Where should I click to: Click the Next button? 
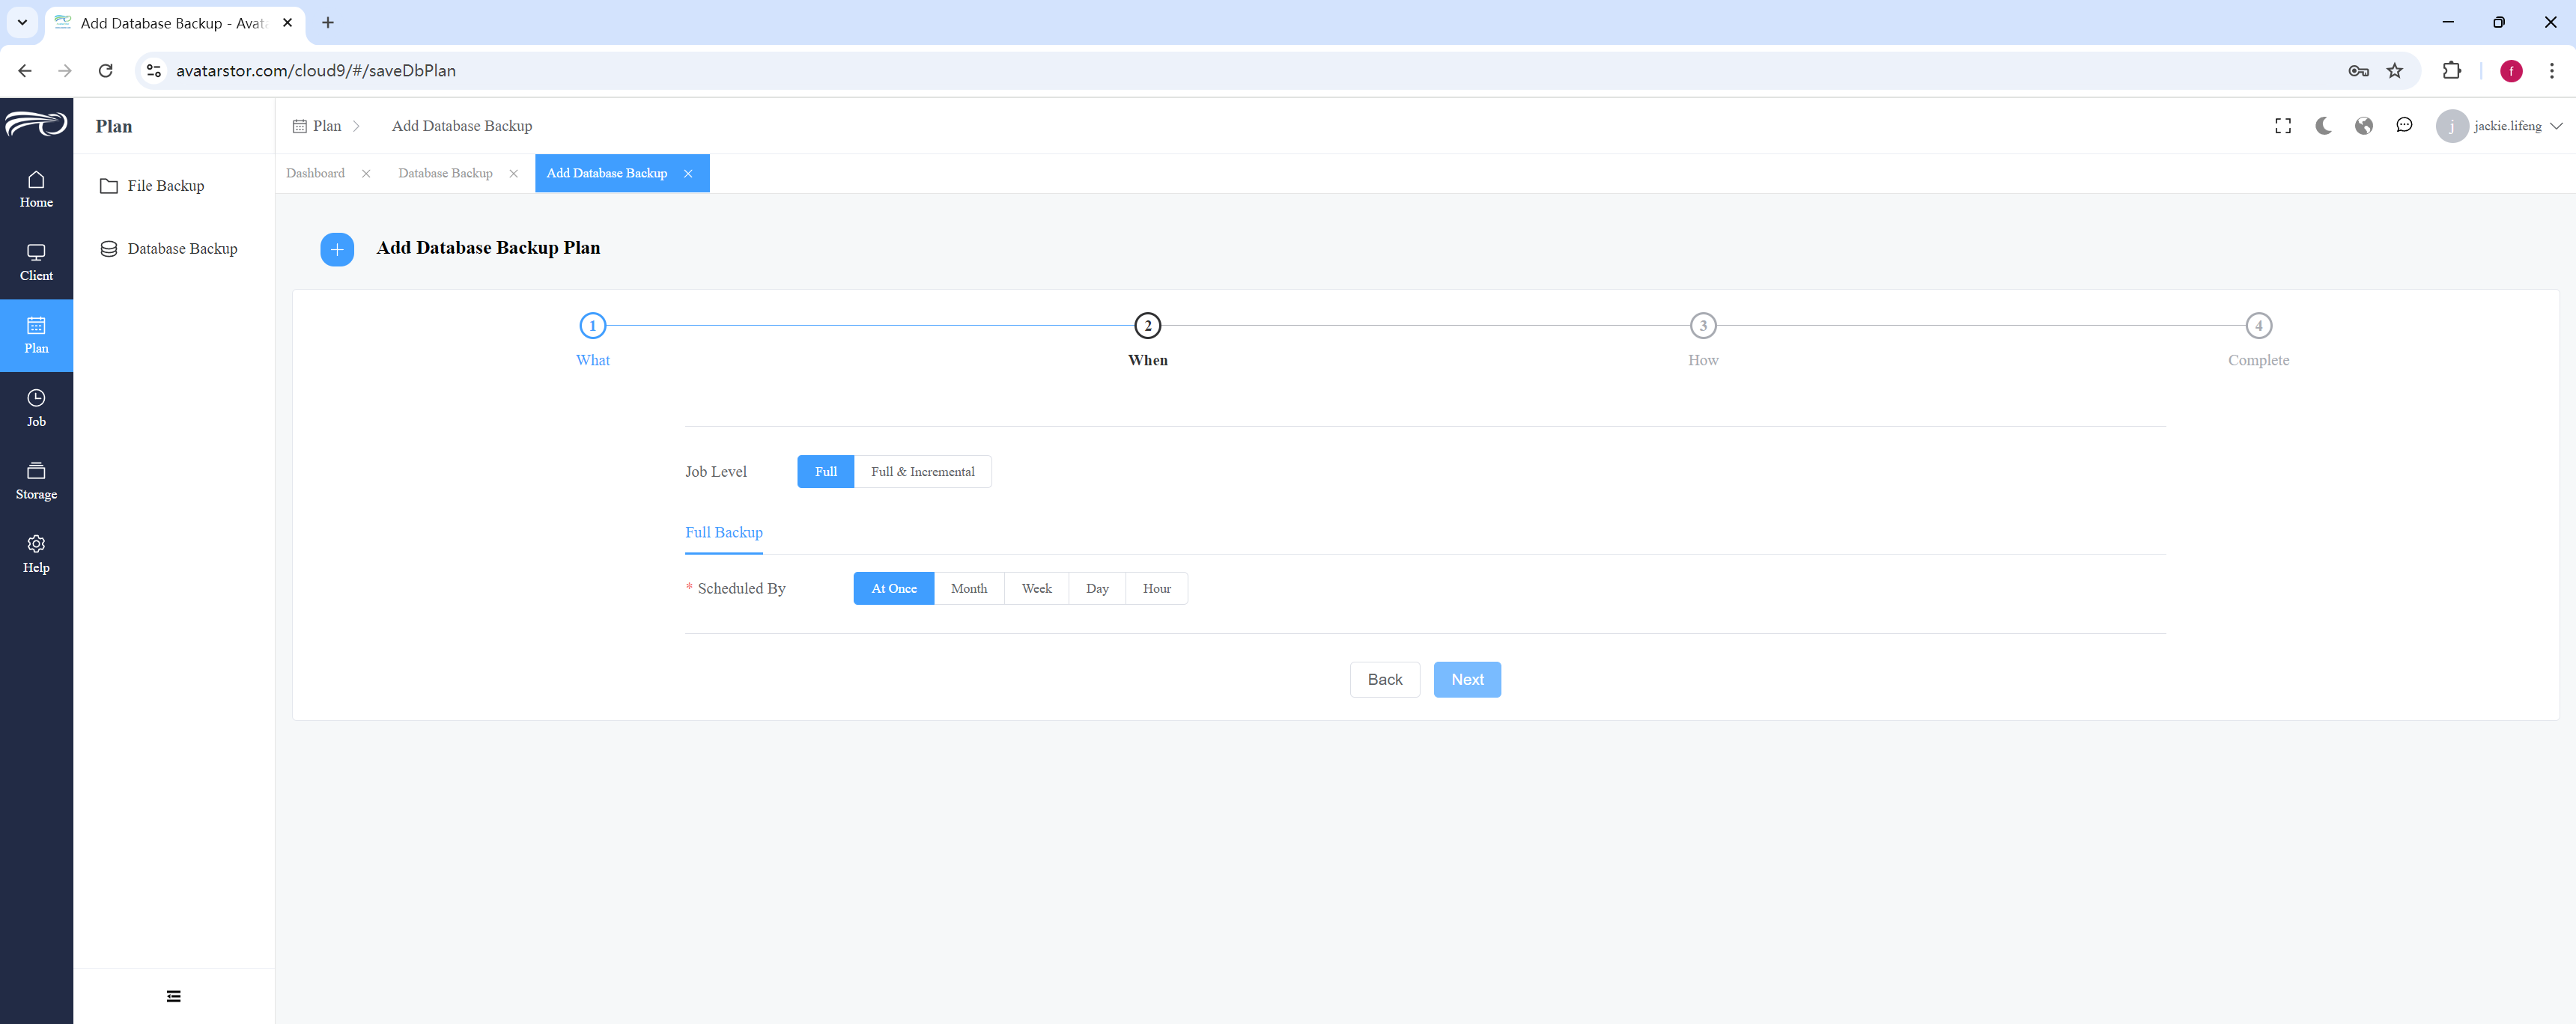point(1467,680)
